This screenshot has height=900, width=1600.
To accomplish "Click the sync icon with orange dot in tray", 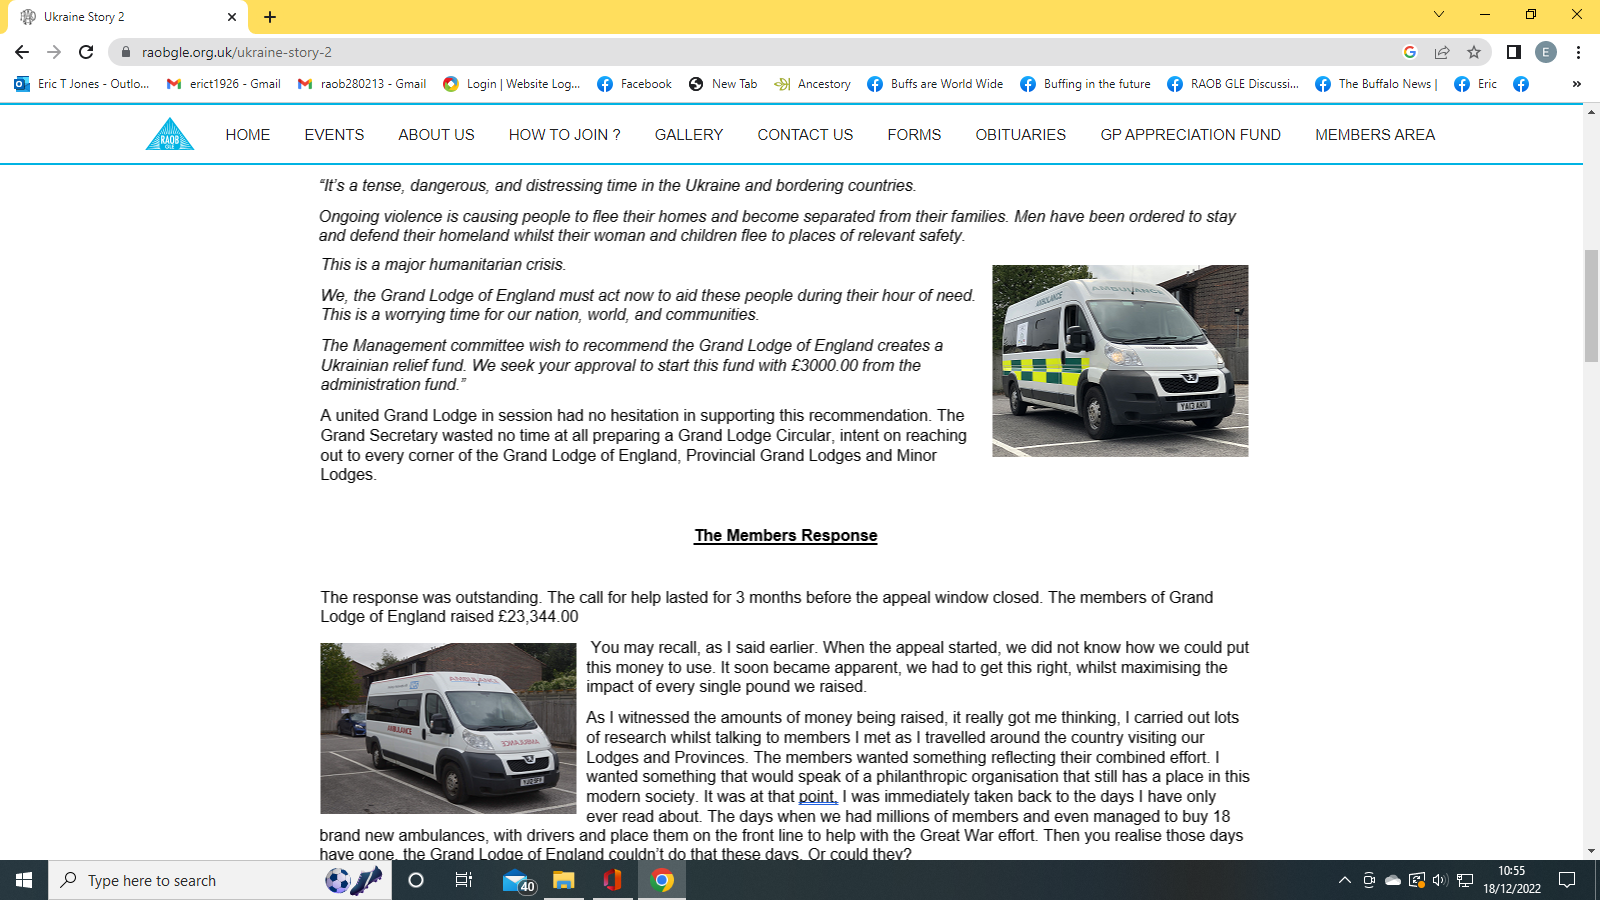I will pyautogui.click(x=1417, y=880).
